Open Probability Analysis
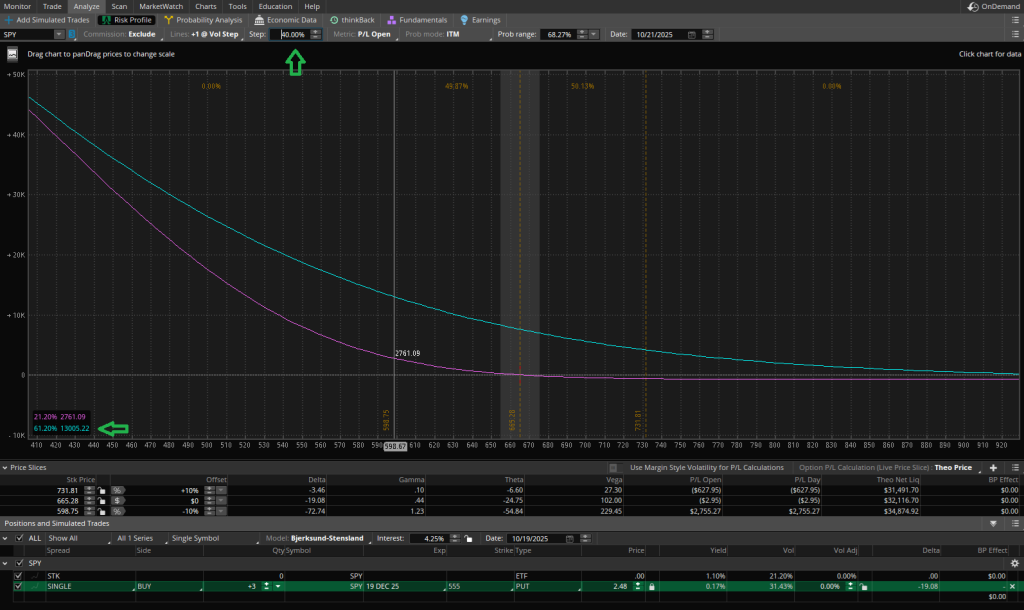The image size is (1024, 610). [x=208, y=19]
